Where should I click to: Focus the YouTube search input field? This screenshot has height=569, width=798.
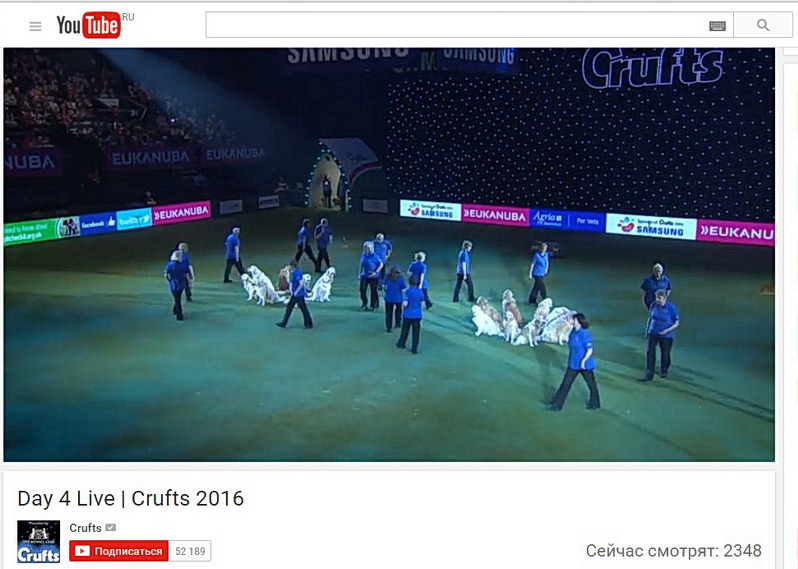[469, 25]
